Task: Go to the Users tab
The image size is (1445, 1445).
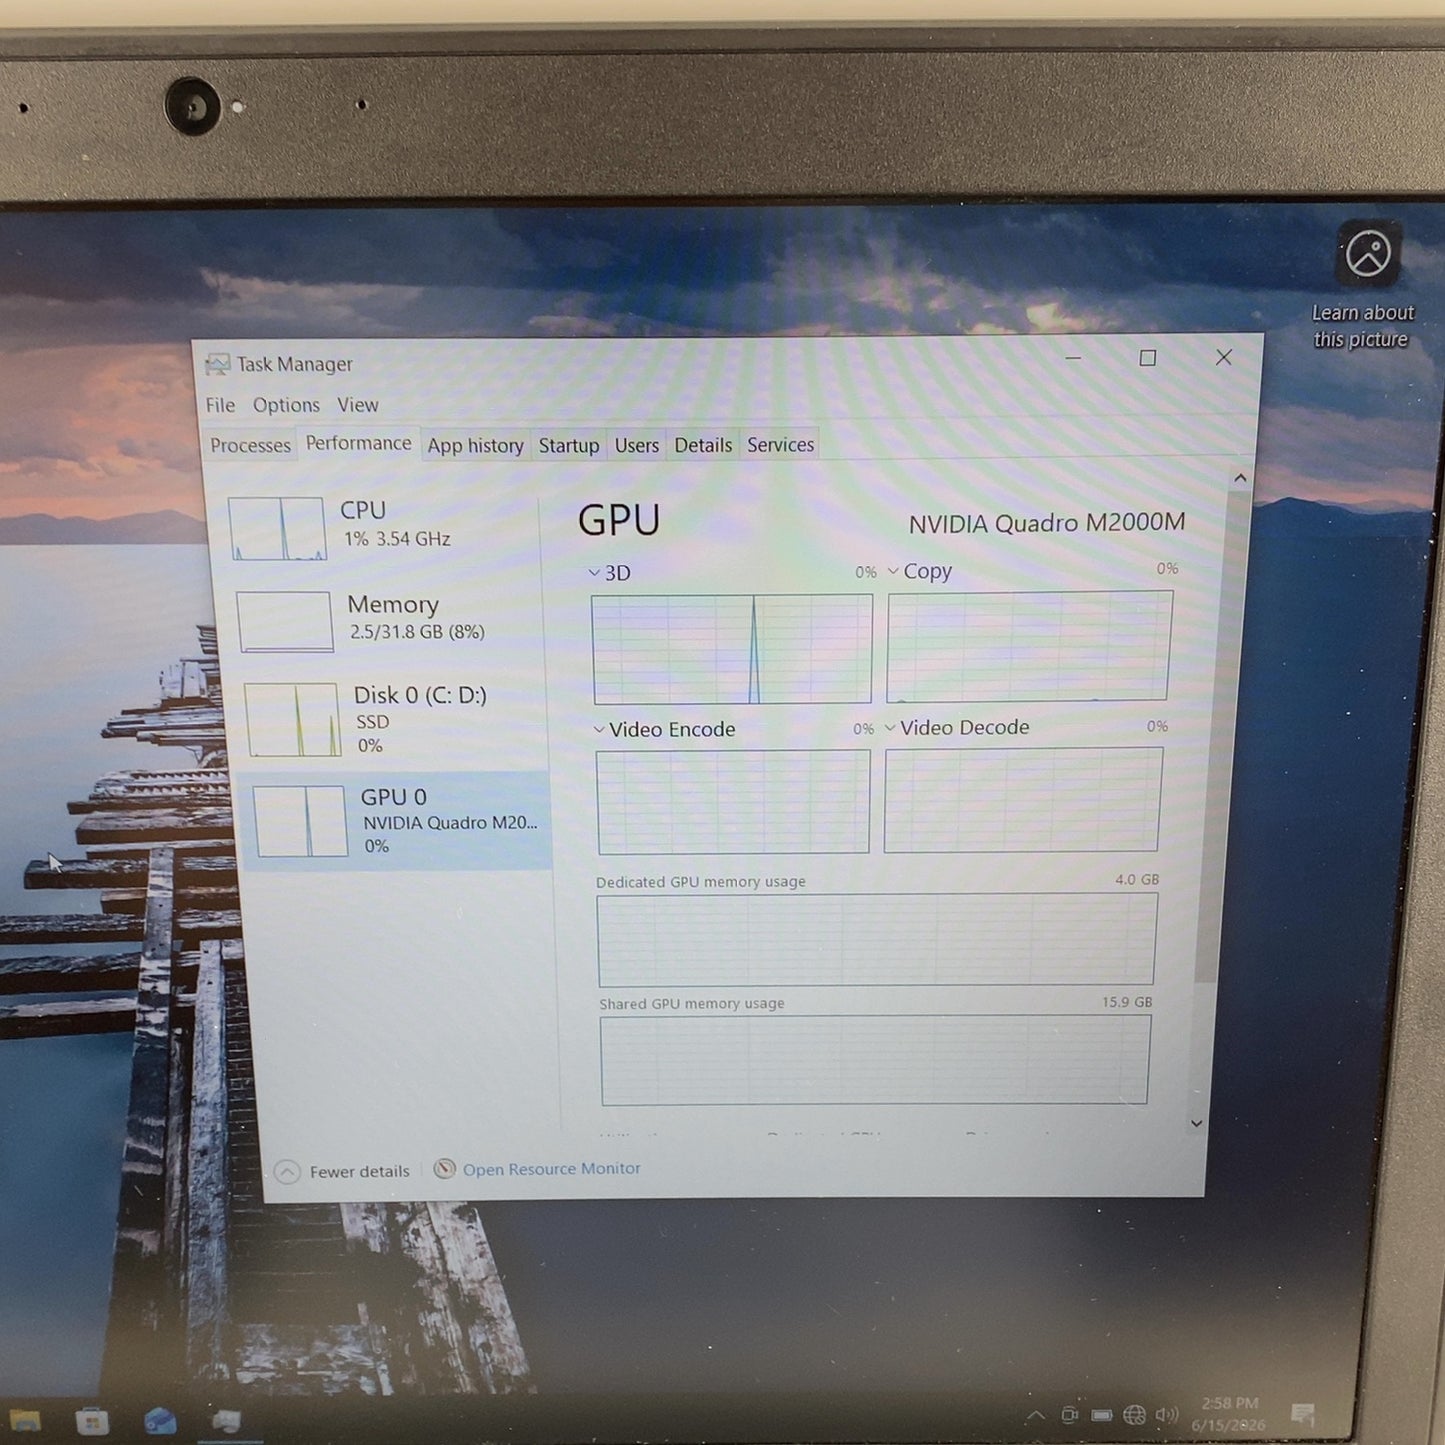Action: (x=636, y=445)
